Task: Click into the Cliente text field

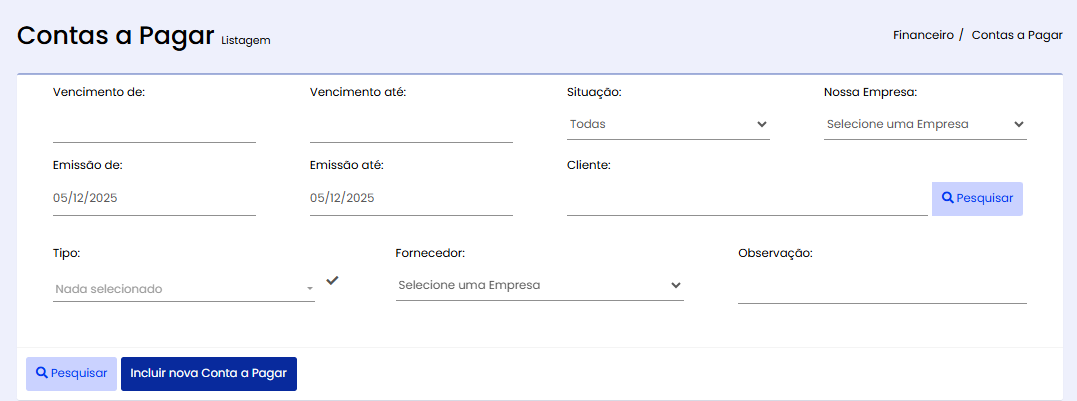Action: point(746,200)
